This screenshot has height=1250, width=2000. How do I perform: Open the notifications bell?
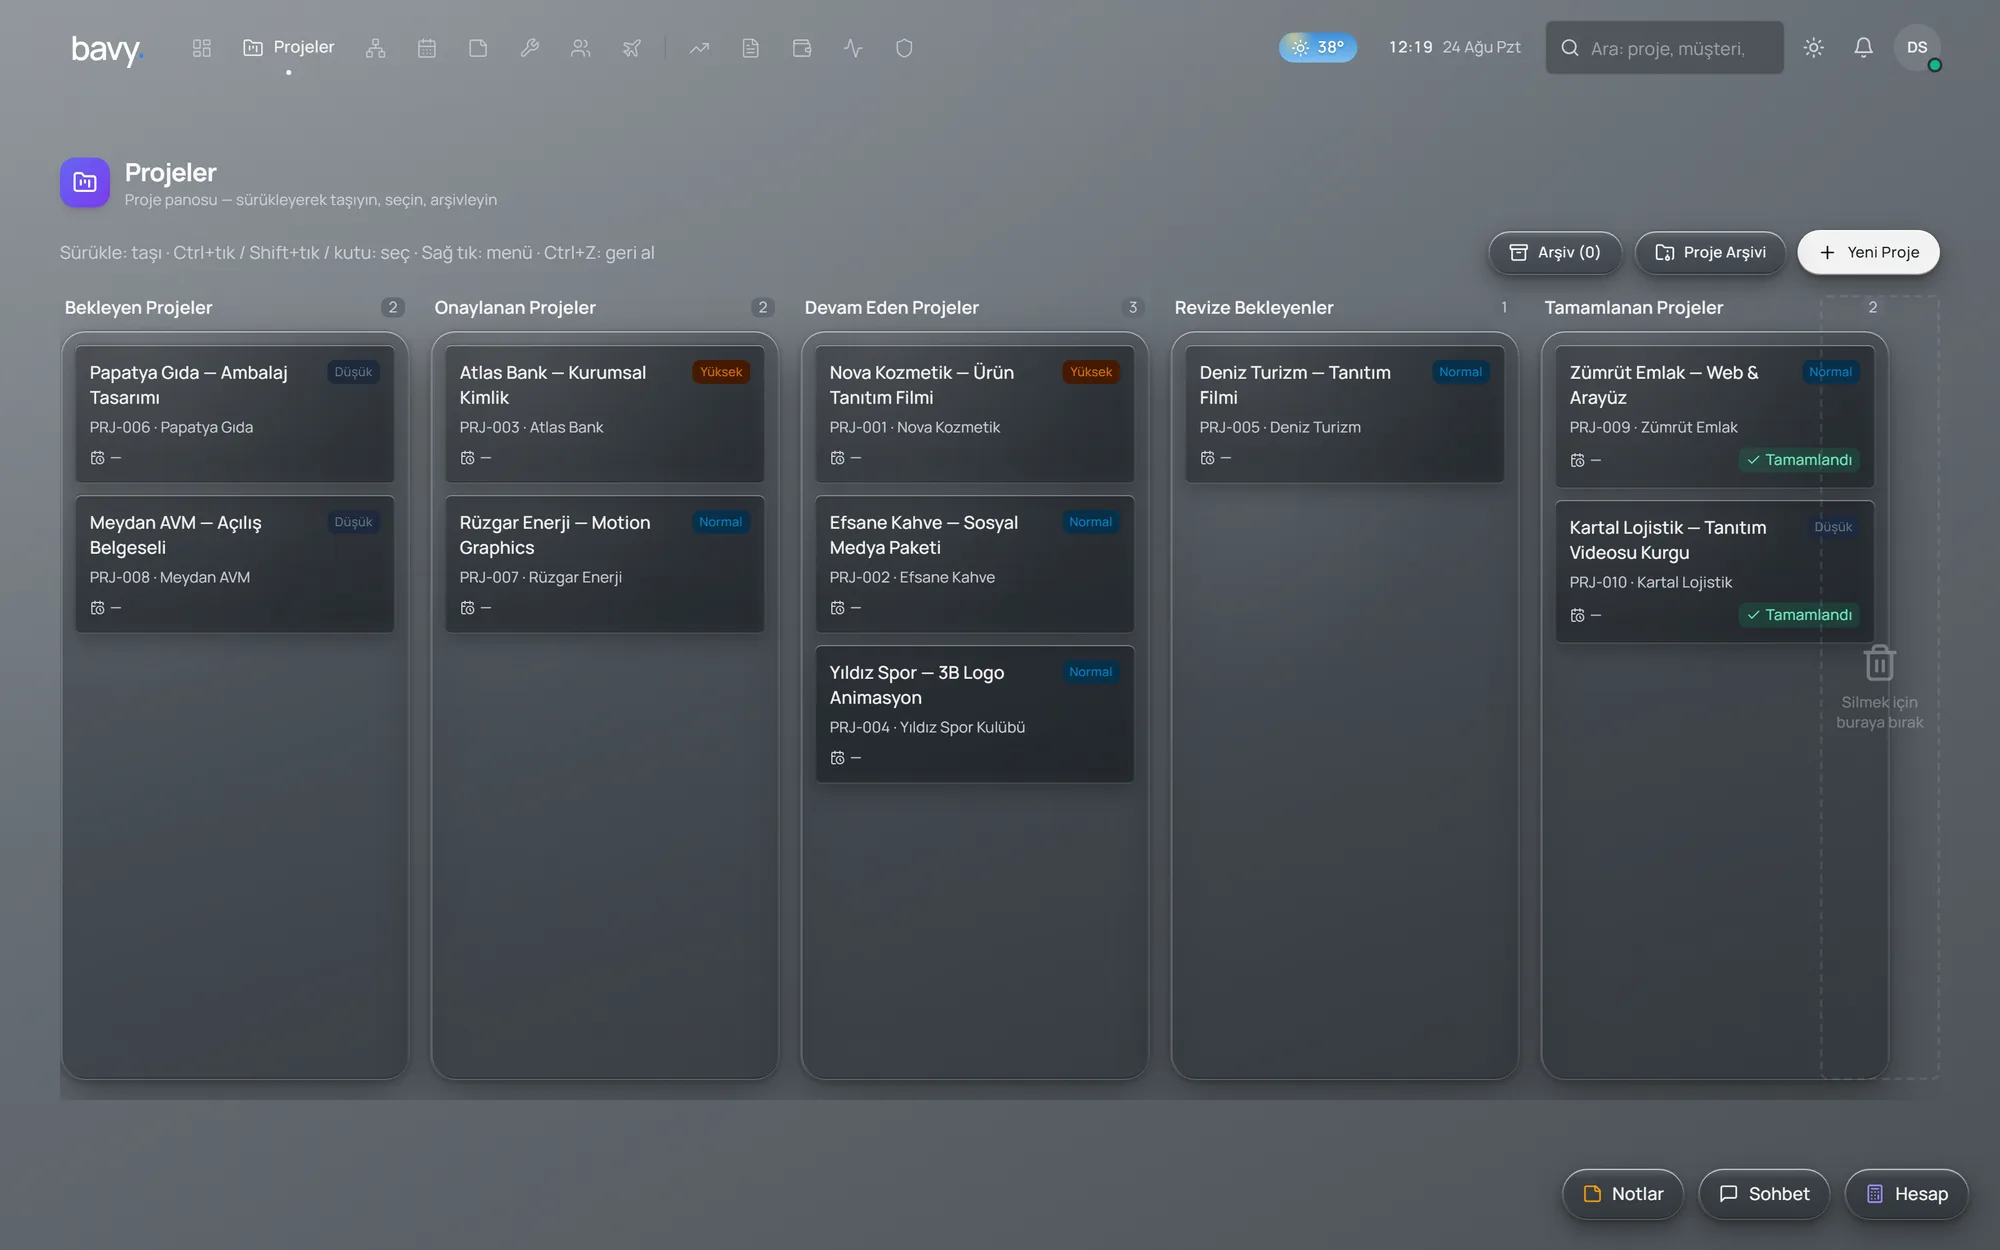[1864, 48]
